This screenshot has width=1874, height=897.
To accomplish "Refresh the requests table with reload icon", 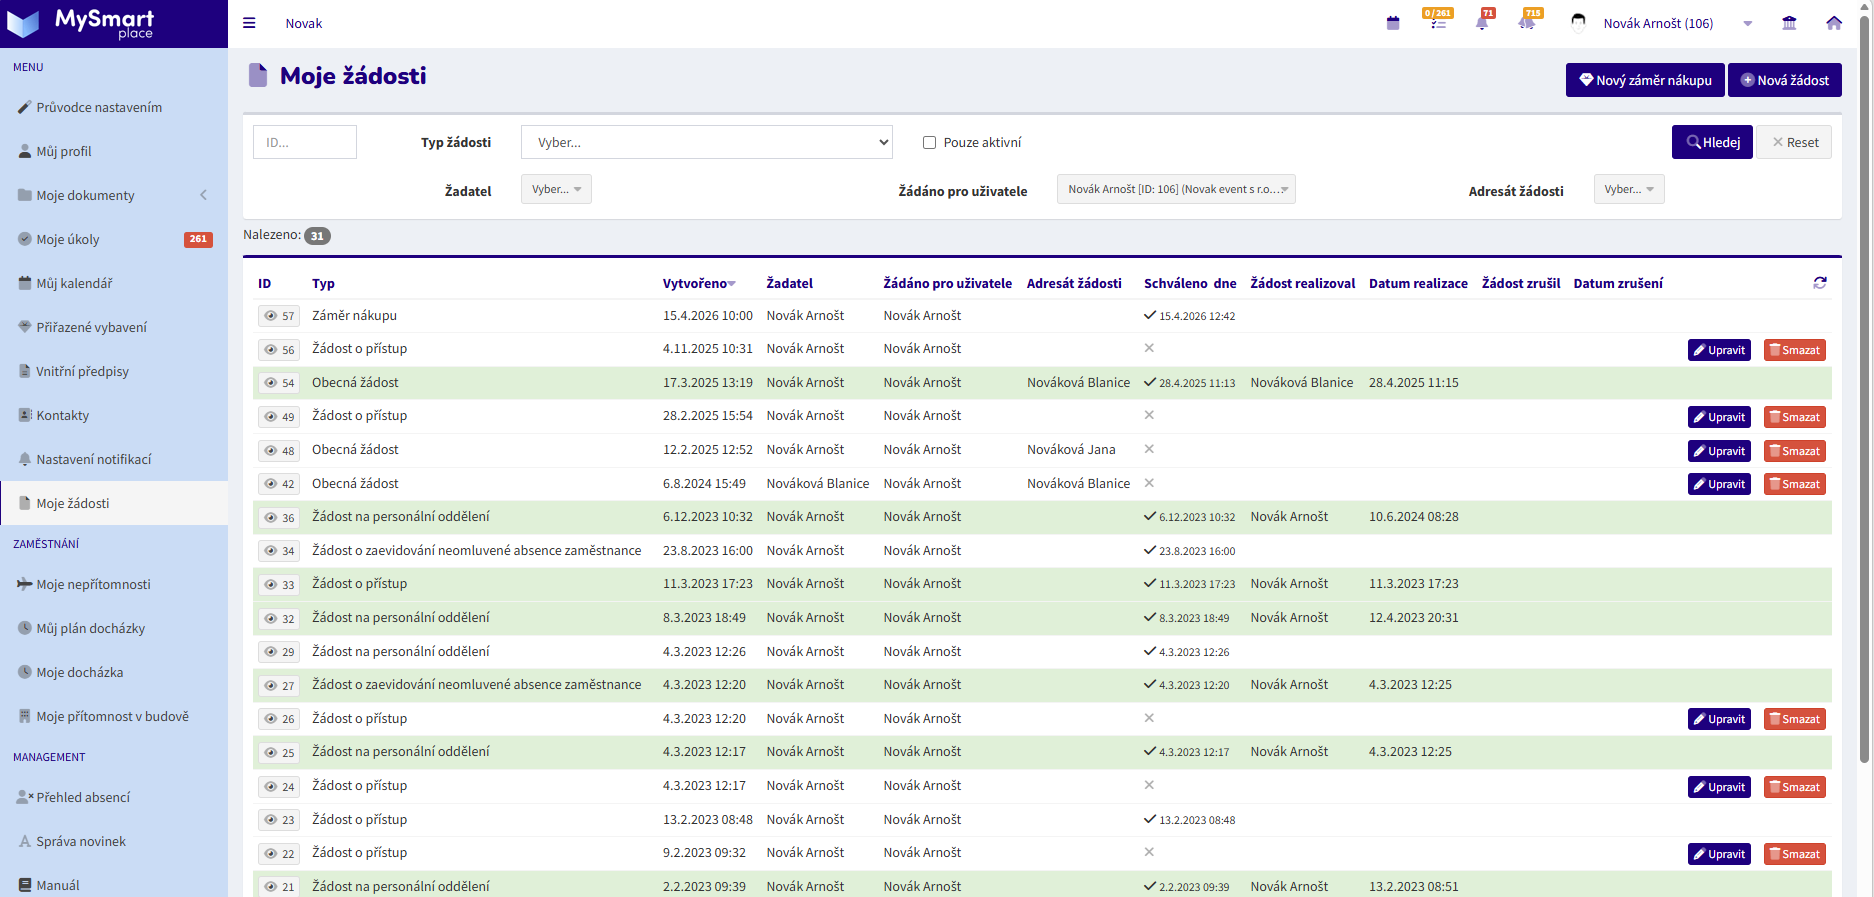I will tap(1820, 283).
